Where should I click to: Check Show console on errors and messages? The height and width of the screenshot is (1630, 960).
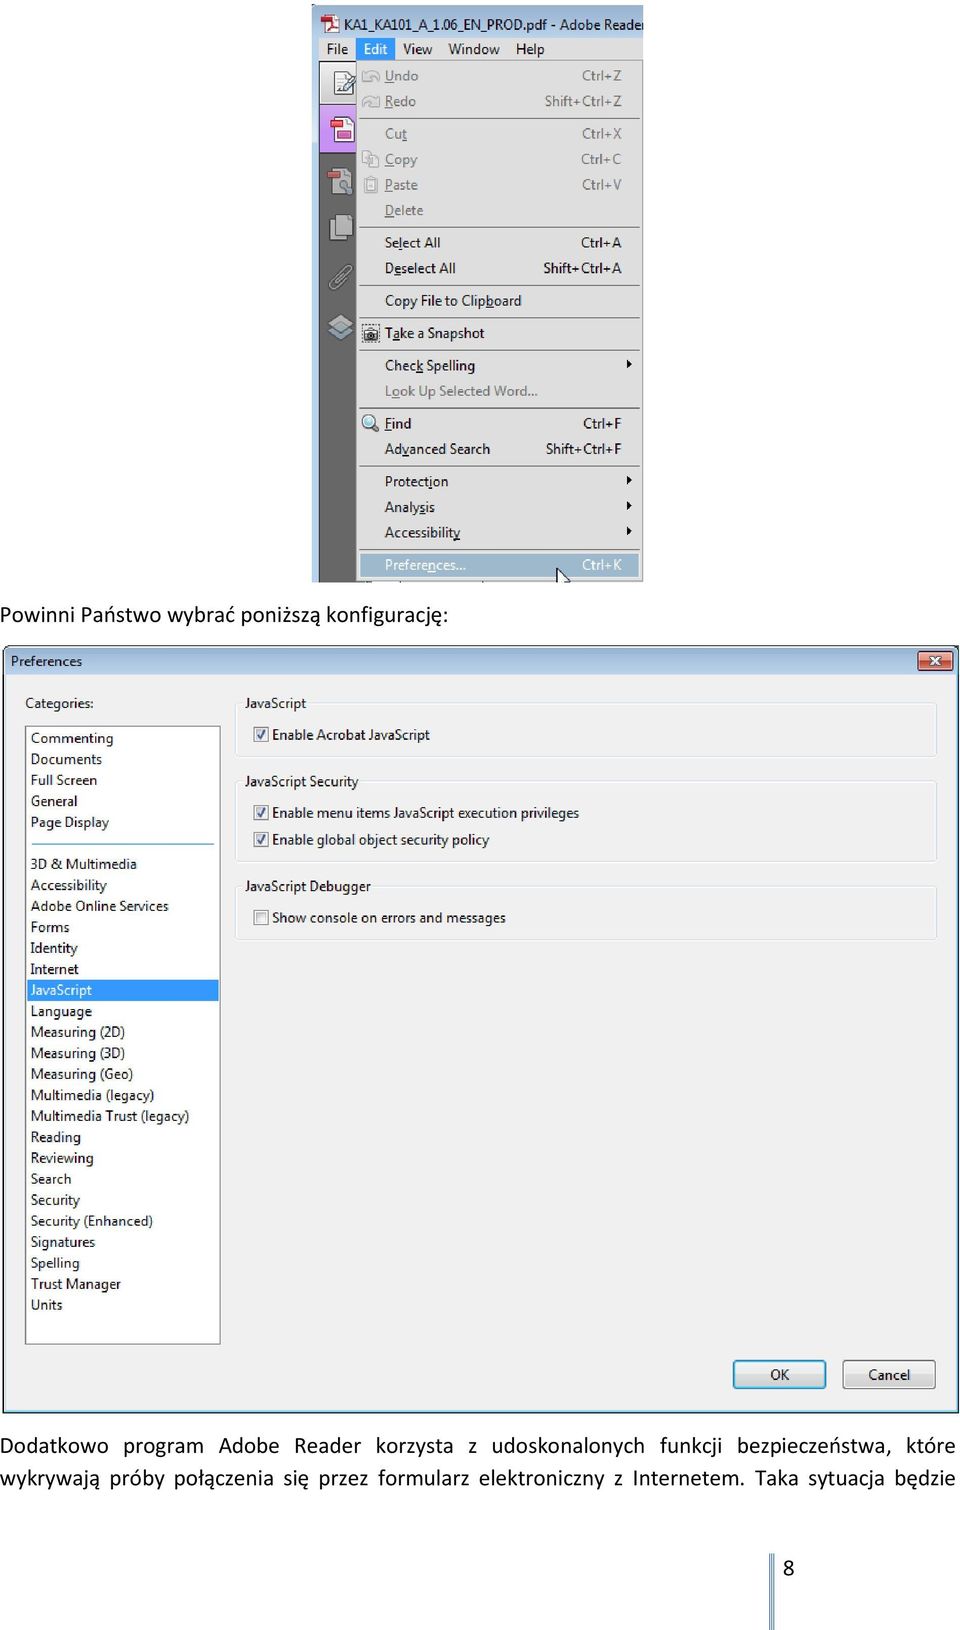point(261,918)
